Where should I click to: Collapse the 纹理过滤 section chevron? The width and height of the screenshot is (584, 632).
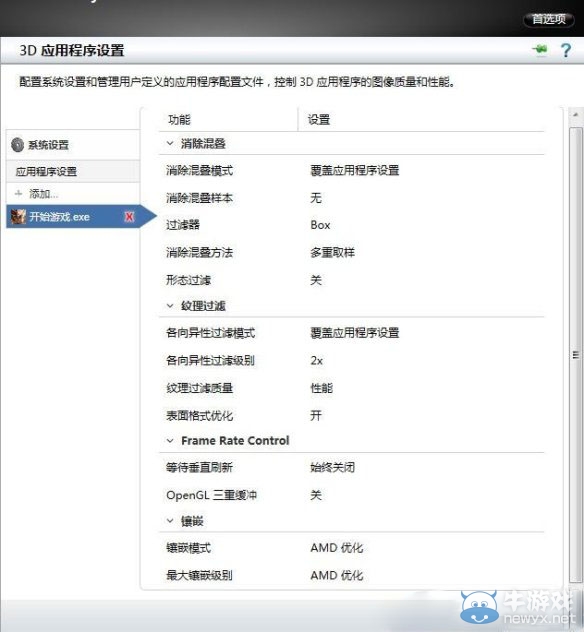click(x=170, y=306)
